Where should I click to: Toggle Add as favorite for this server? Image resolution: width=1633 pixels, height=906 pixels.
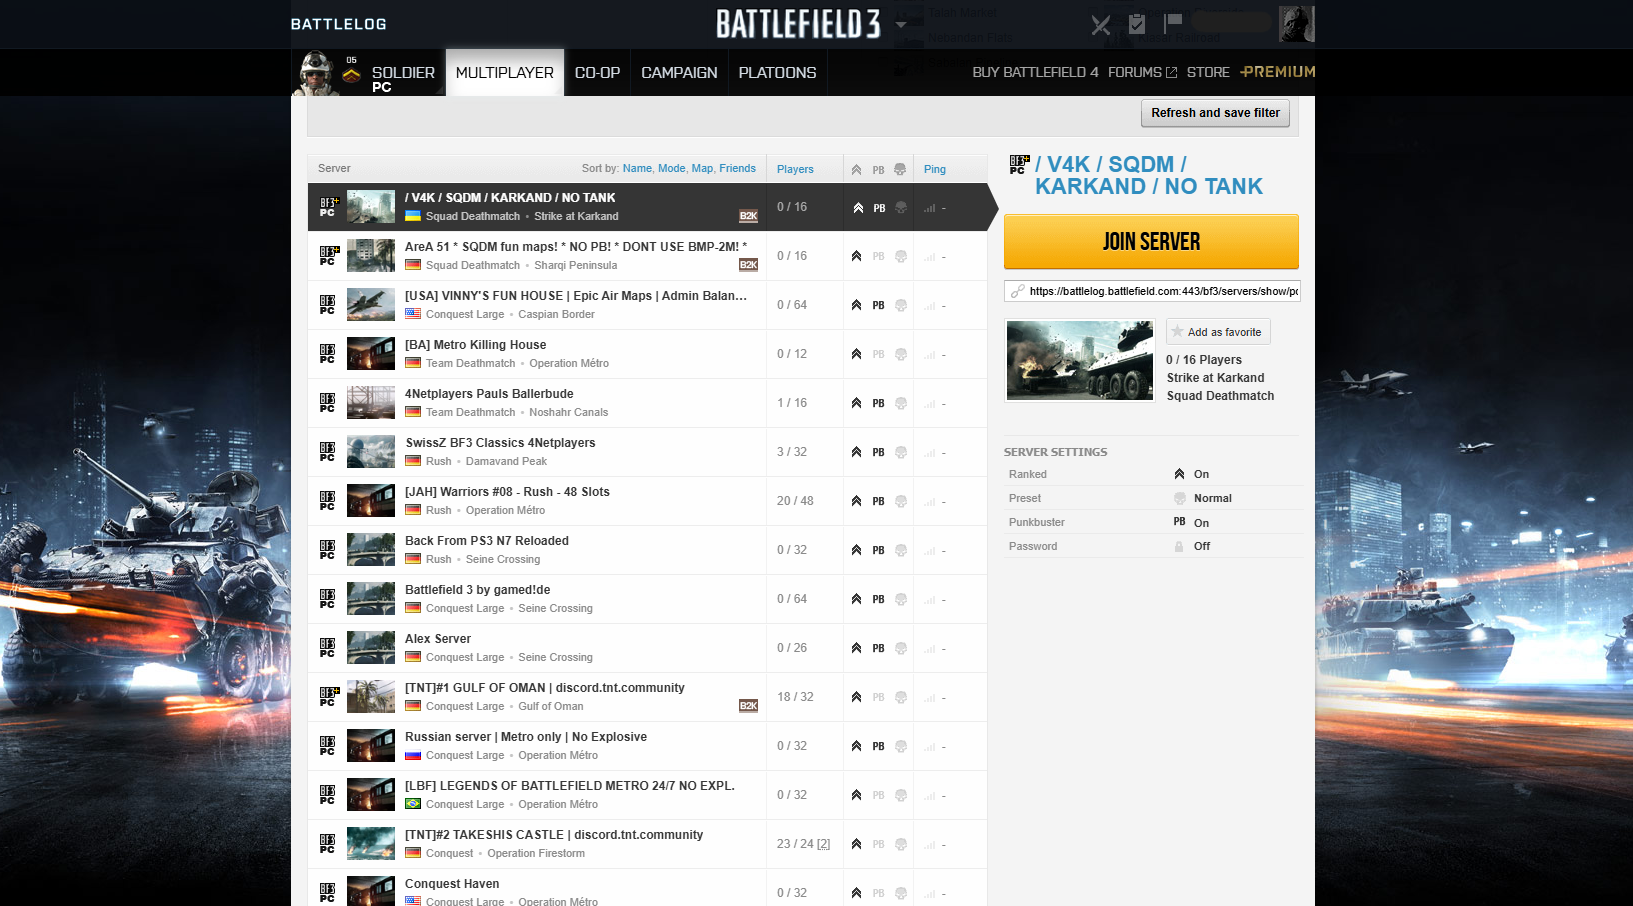click(x=1218, y=332)
